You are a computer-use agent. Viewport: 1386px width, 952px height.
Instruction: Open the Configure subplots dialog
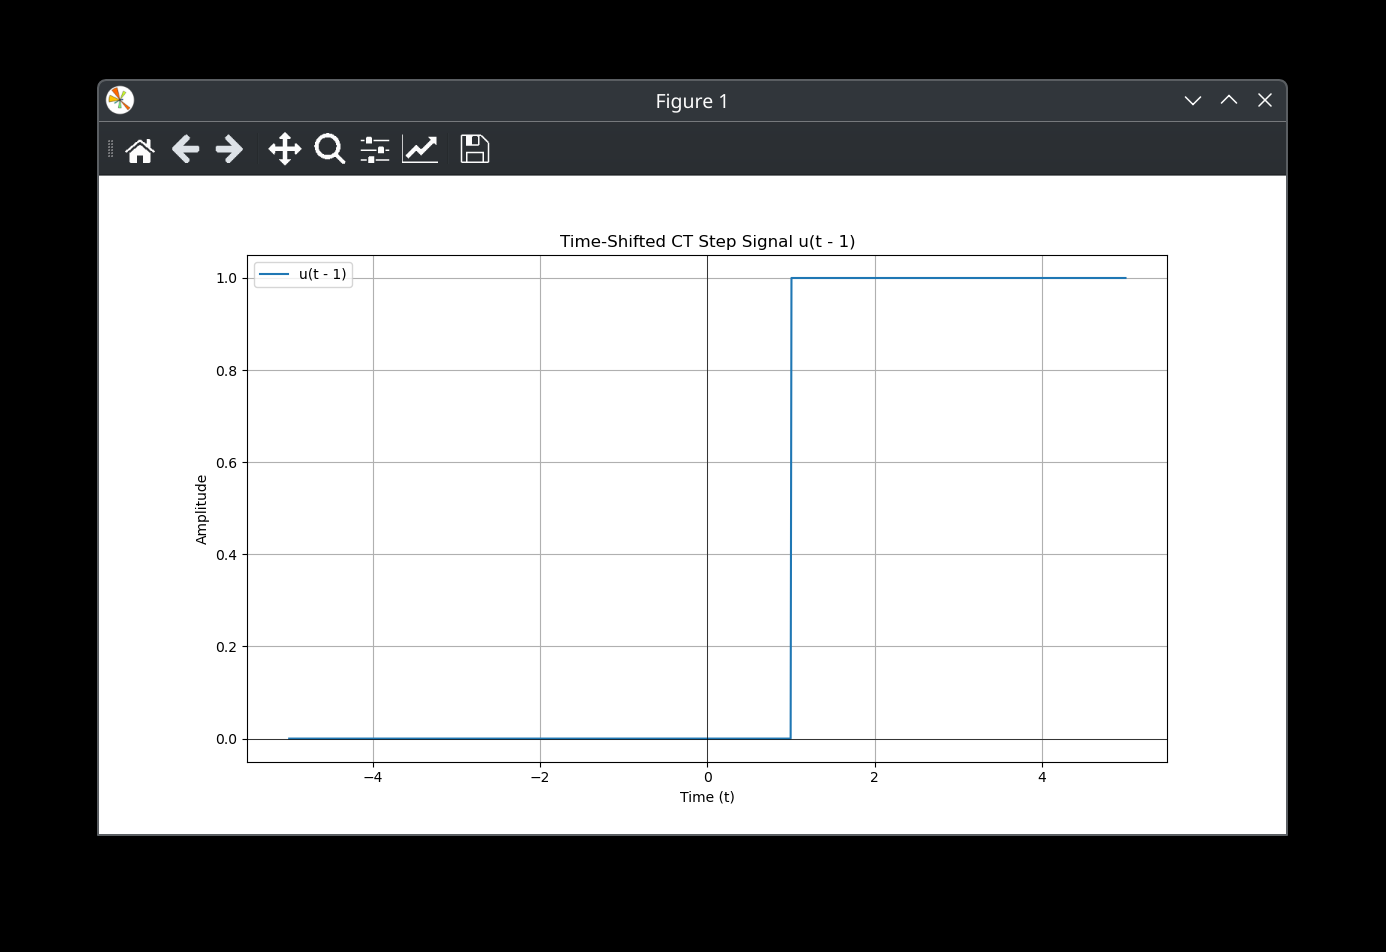[375, 150]
